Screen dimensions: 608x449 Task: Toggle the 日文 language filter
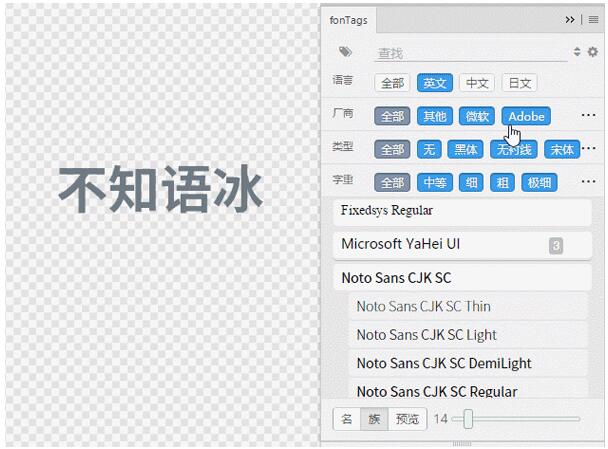519,83
